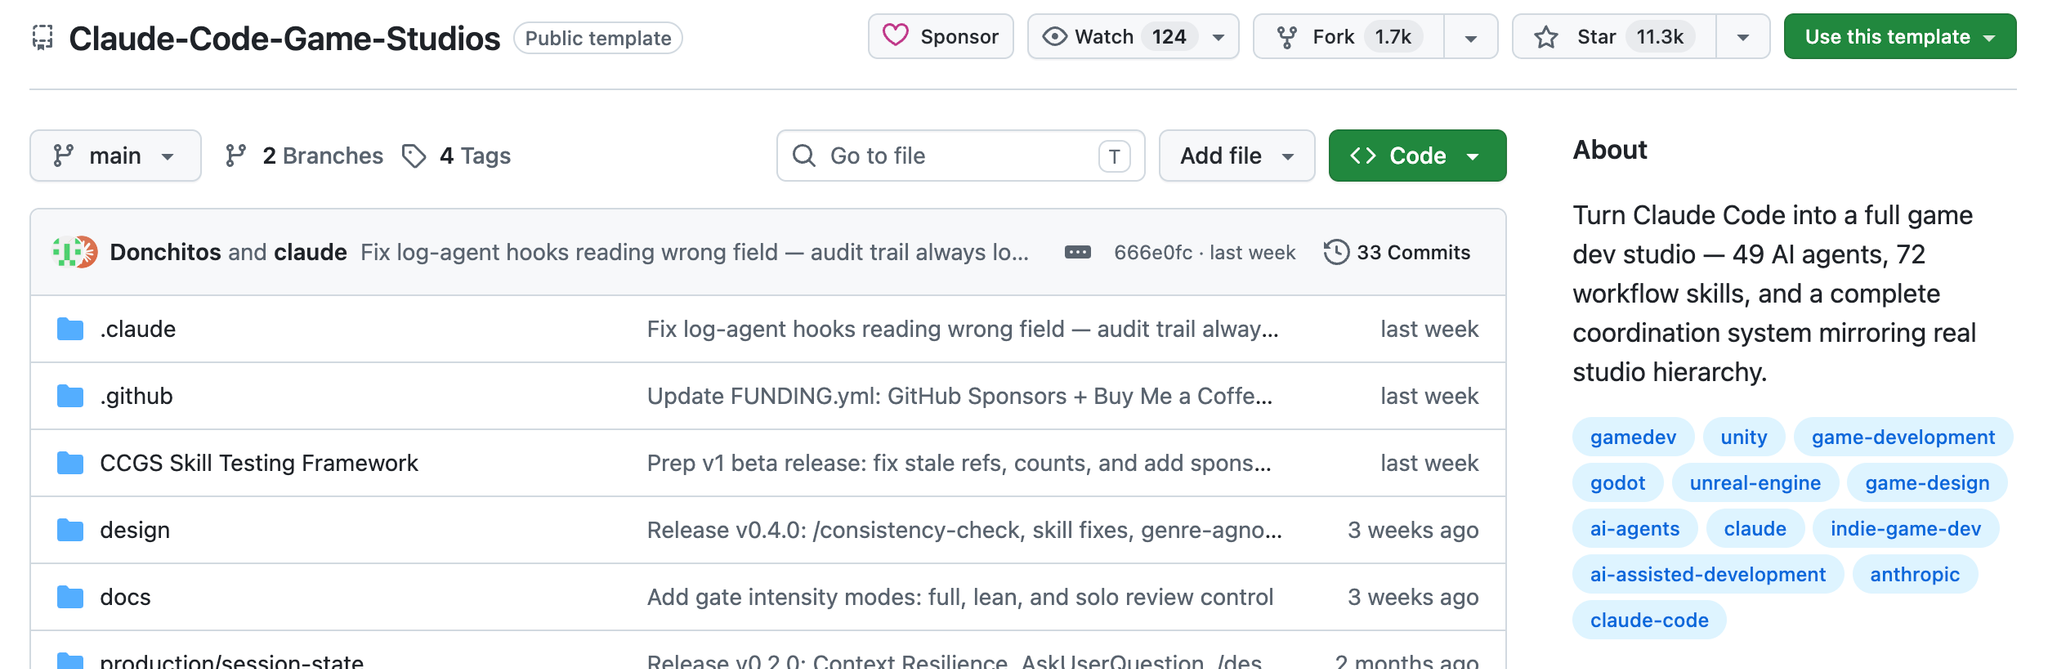Viewport: 2048px width, 669px height.
Task: Click the Fork 1.7k button
Action: 1349,37
